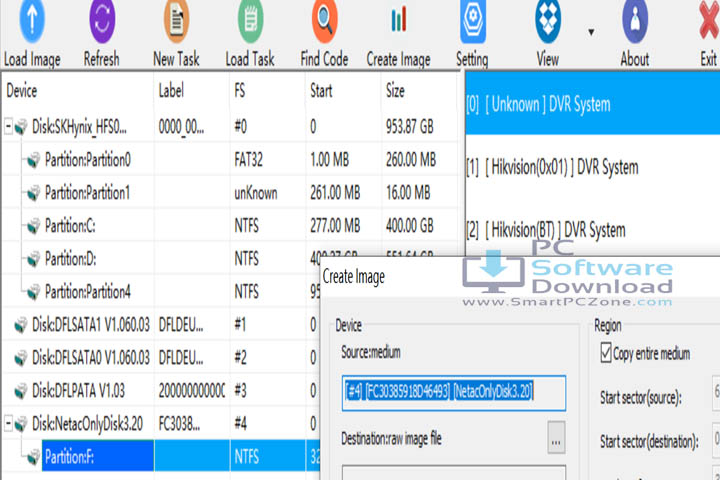
Task: Toggle the Copy entire medium checkbox
Action: tap(606, 353)
